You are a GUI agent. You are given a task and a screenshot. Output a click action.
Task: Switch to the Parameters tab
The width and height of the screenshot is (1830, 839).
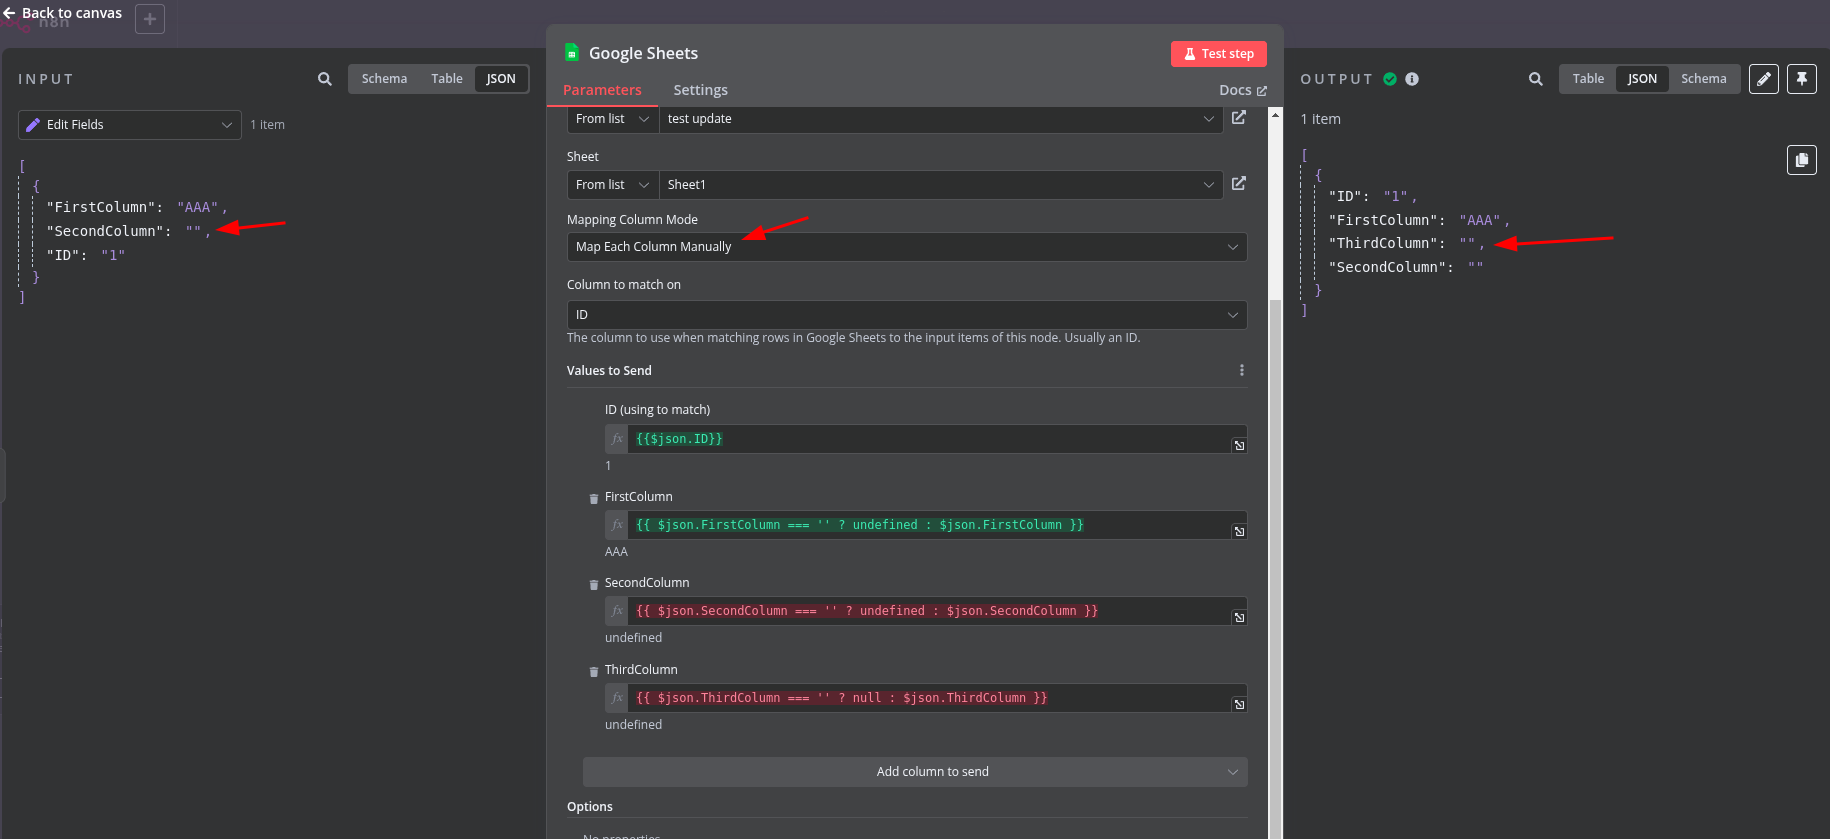[x=602, y=90]
